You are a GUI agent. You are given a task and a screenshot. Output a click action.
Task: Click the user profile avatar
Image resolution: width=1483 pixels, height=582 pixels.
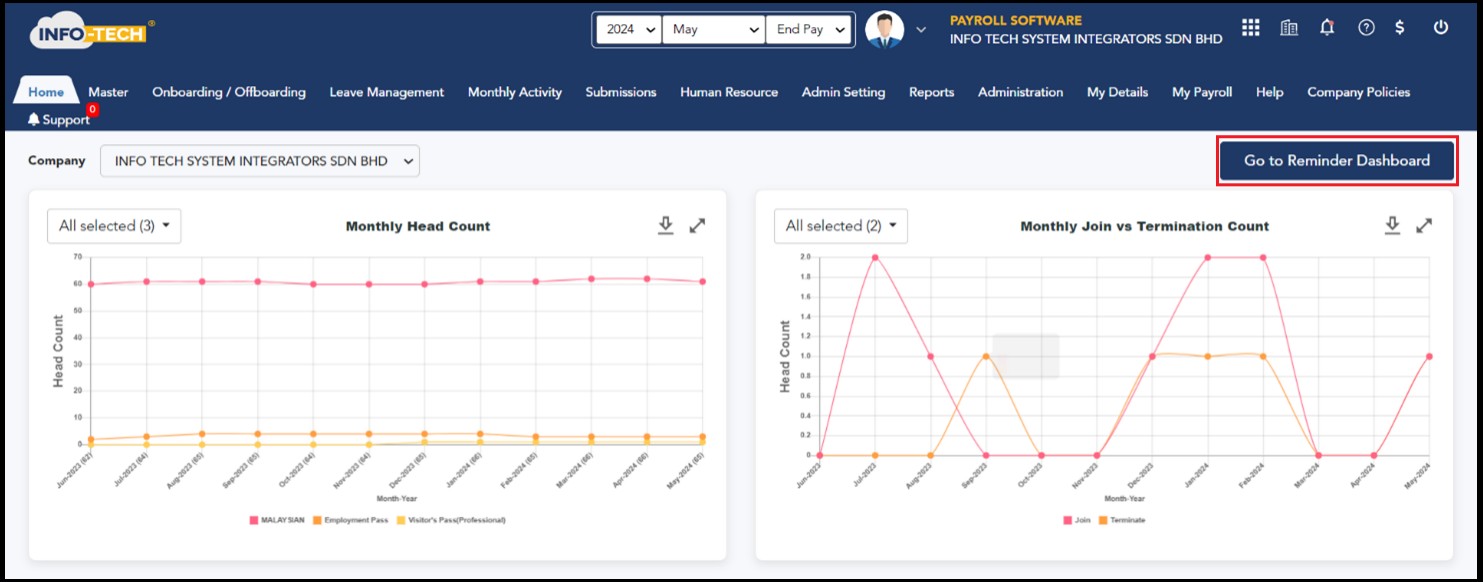pos(884,30)
